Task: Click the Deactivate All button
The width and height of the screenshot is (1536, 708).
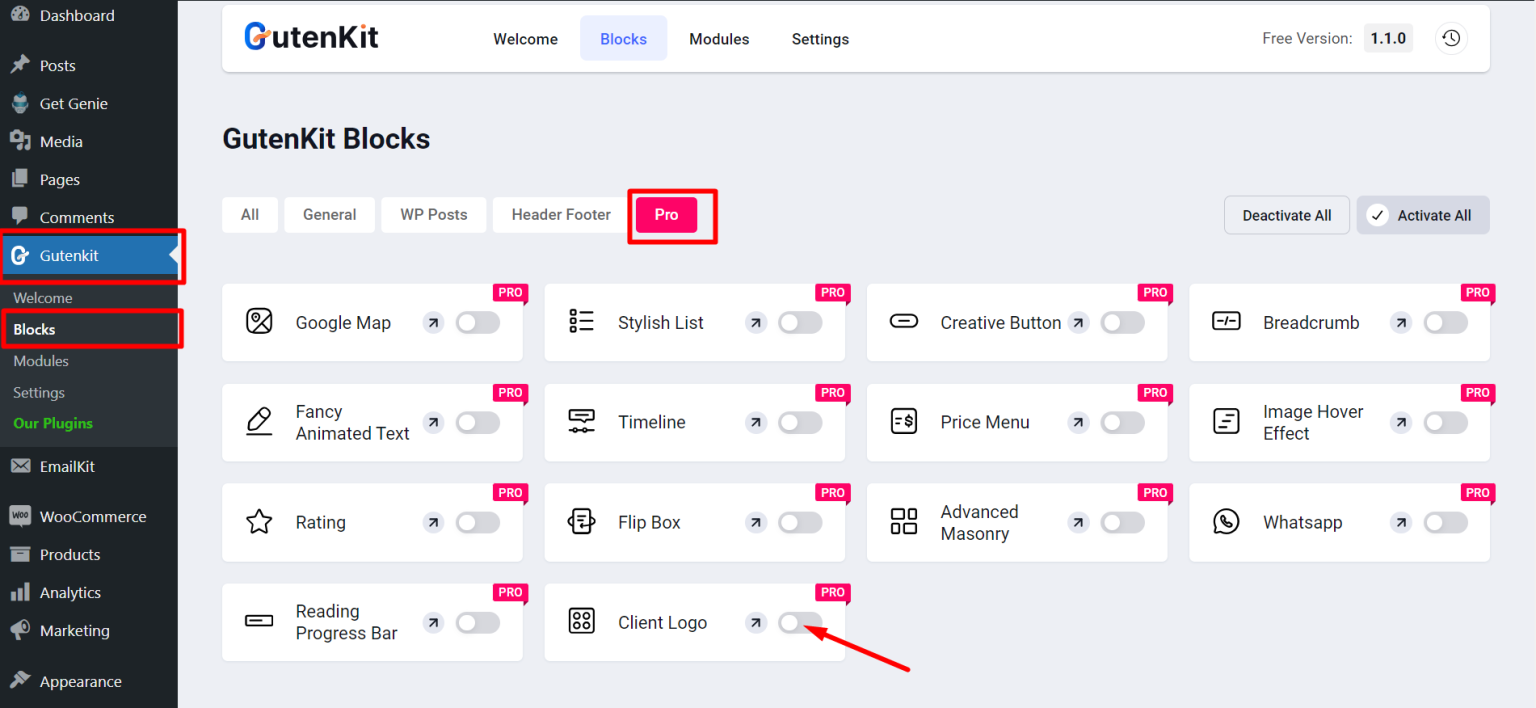Action: point(1286,216)
